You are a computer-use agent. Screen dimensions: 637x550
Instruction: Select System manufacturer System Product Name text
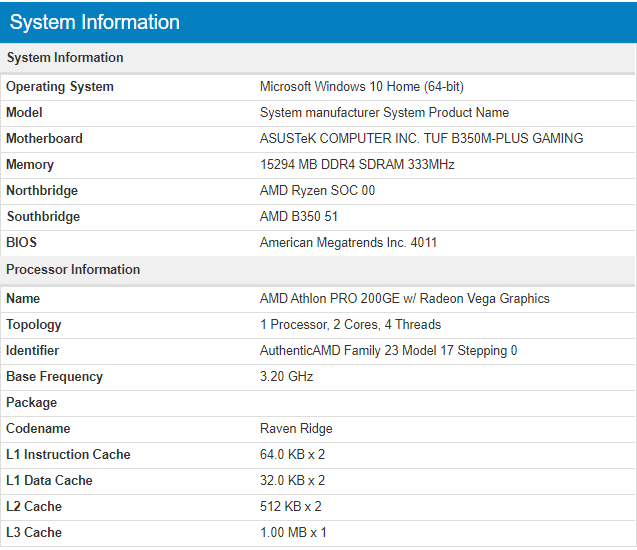(384, 113)
